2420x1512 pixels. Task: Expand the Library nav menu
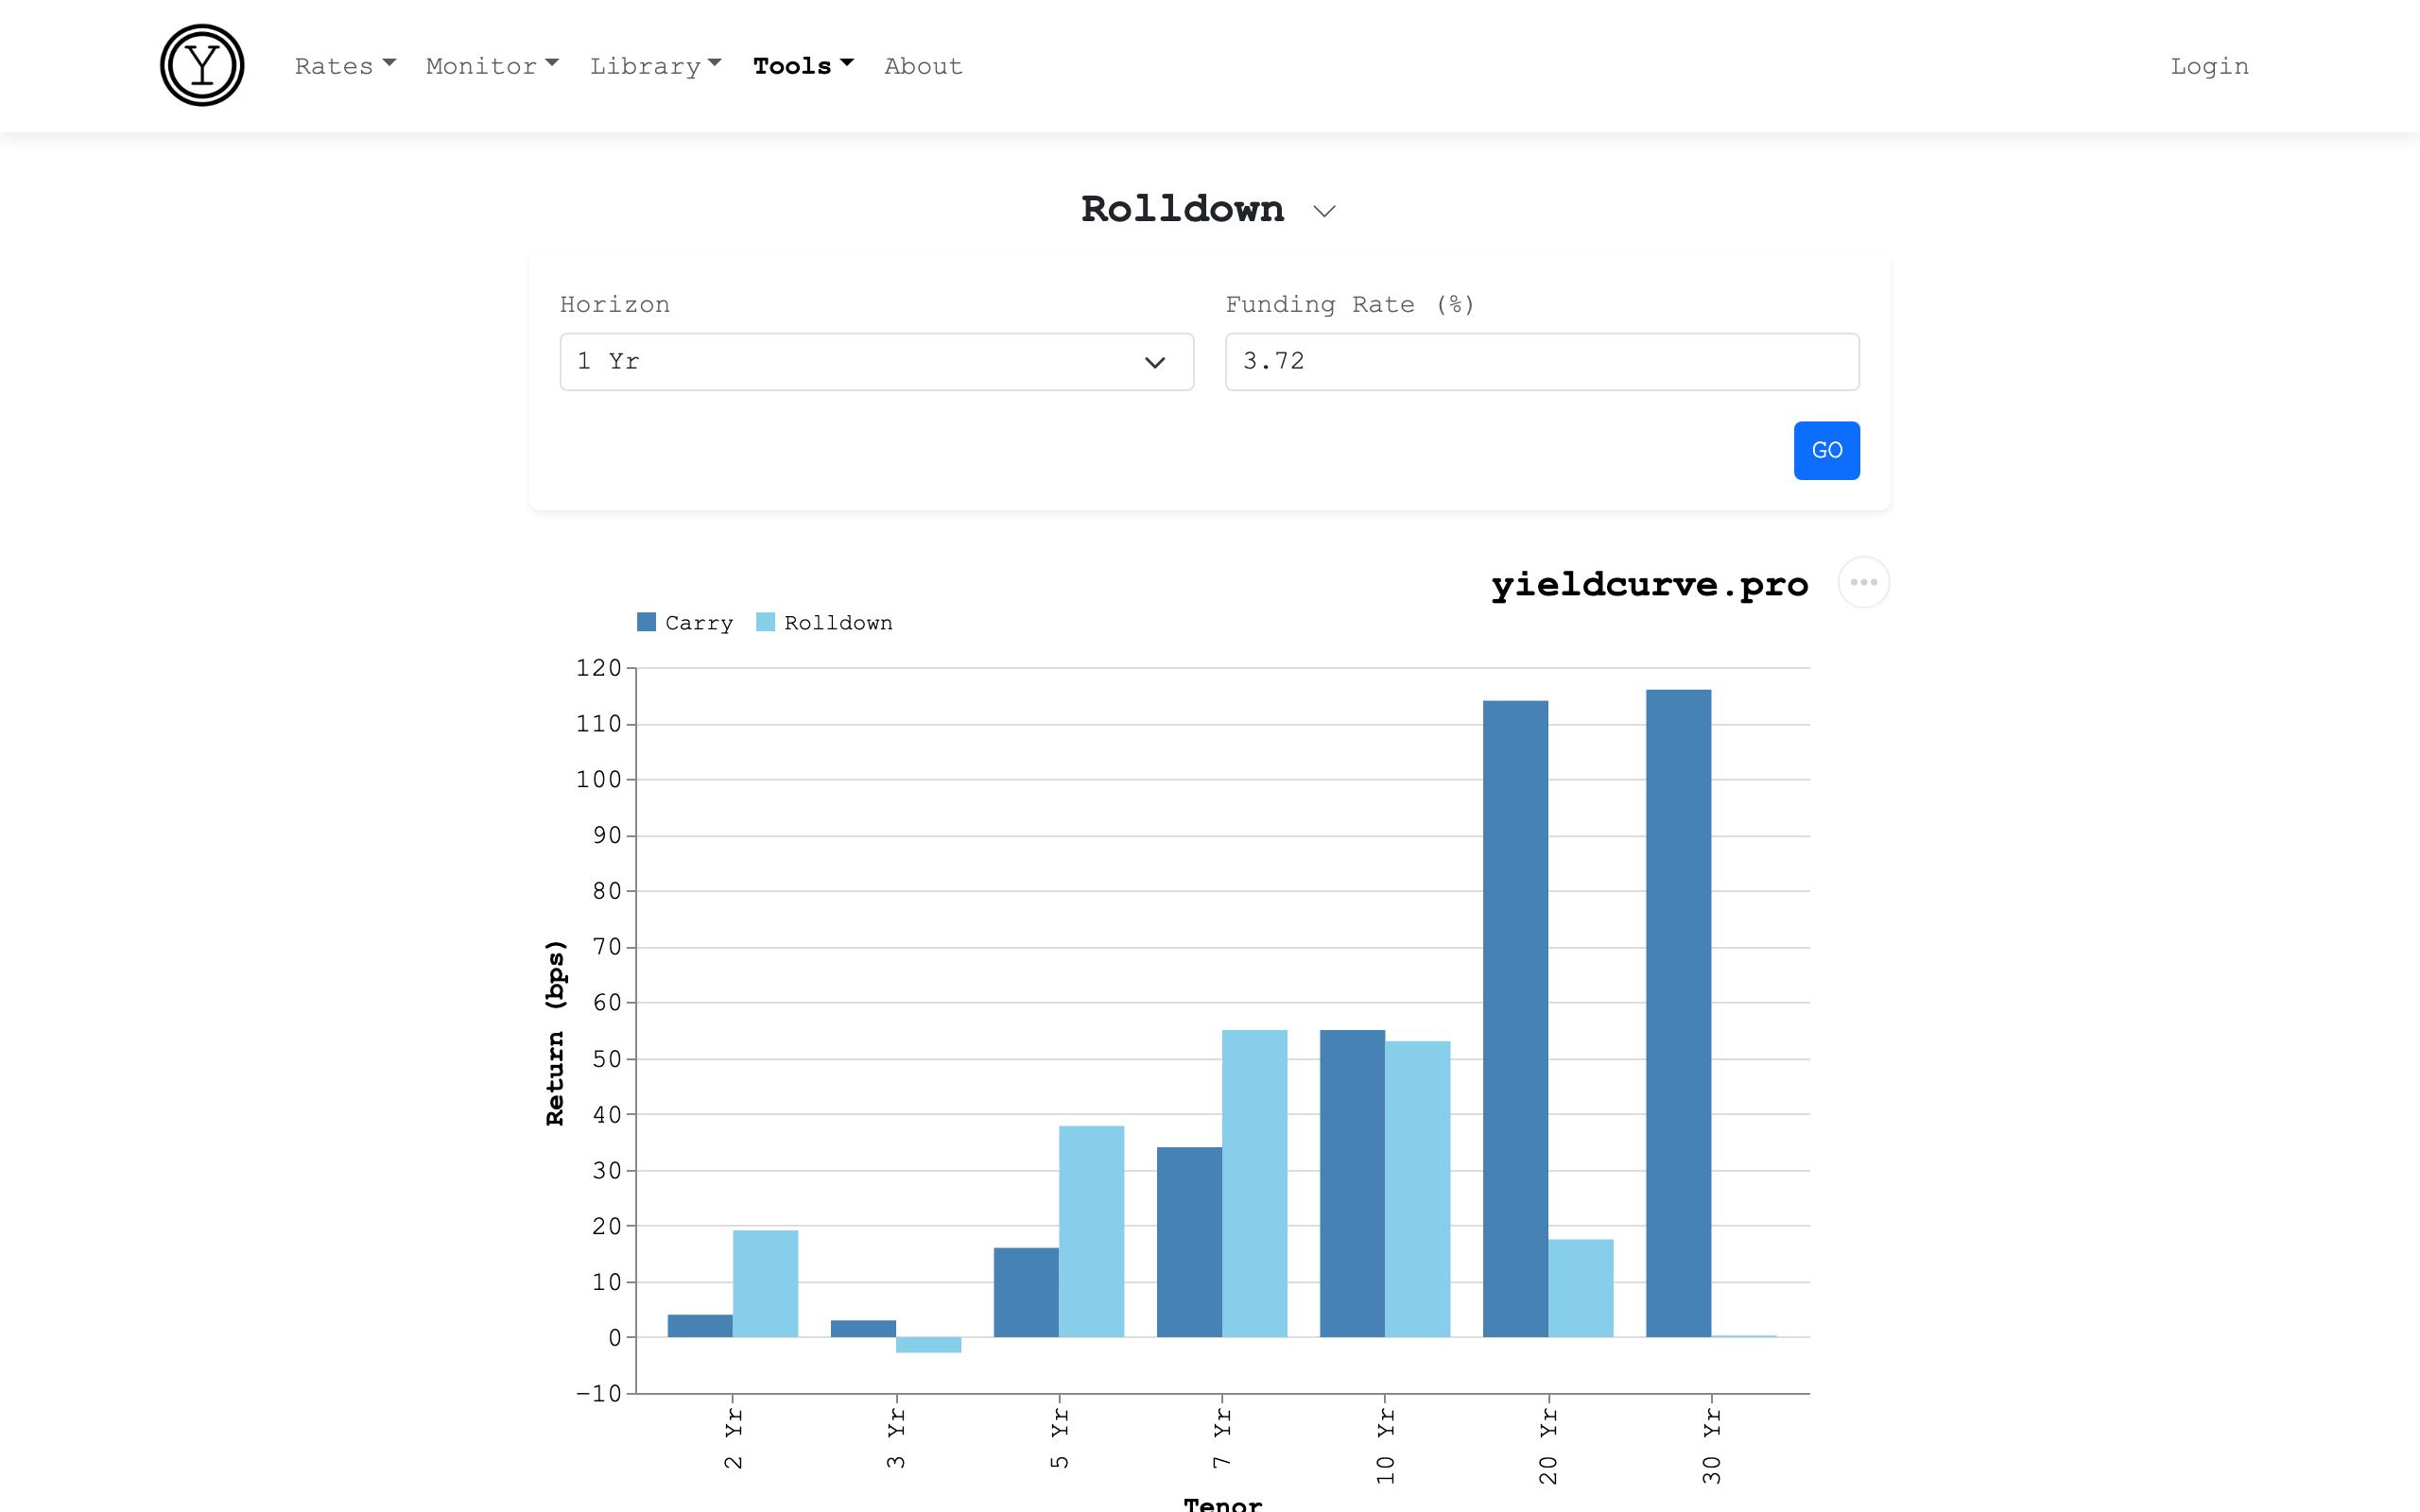pos(655,66)
